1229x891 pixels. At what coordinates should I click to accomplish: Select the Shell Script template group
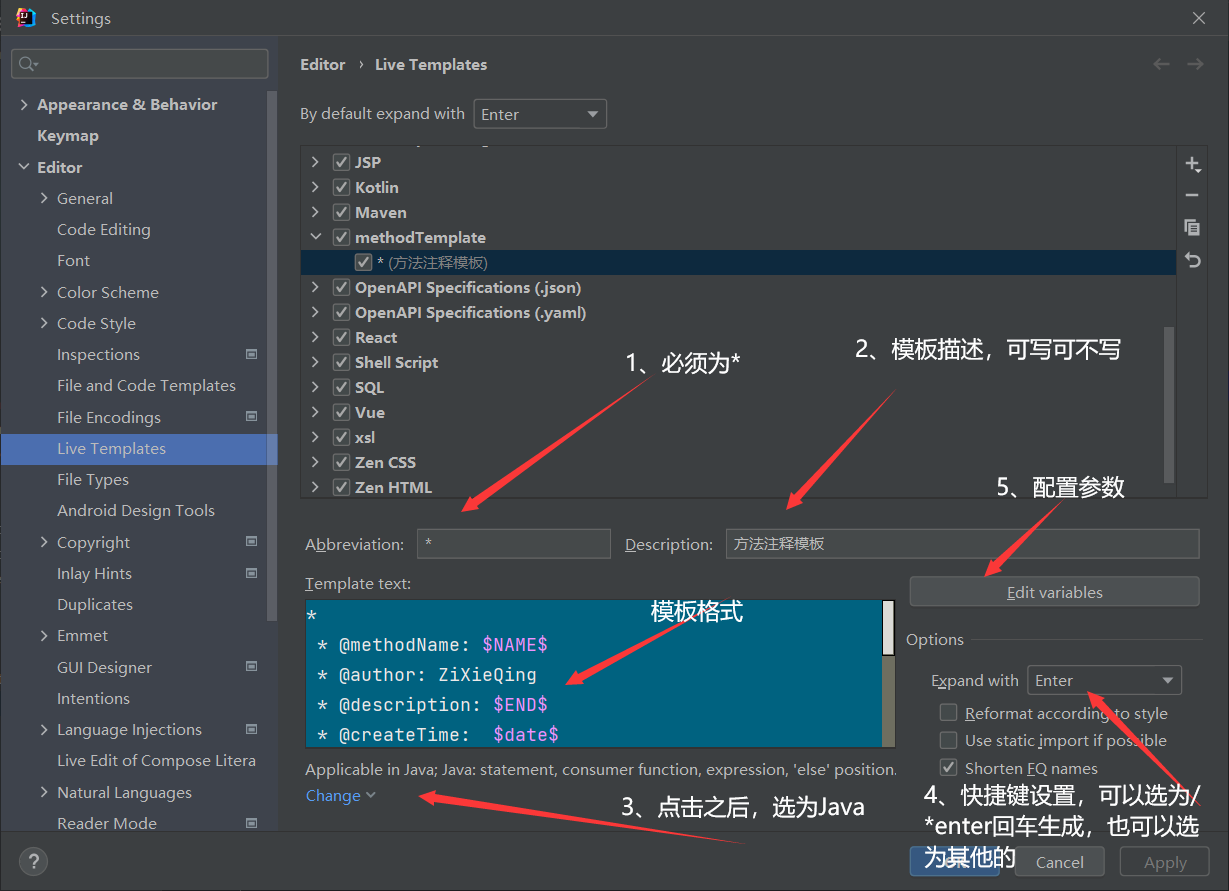click(396, 362)
